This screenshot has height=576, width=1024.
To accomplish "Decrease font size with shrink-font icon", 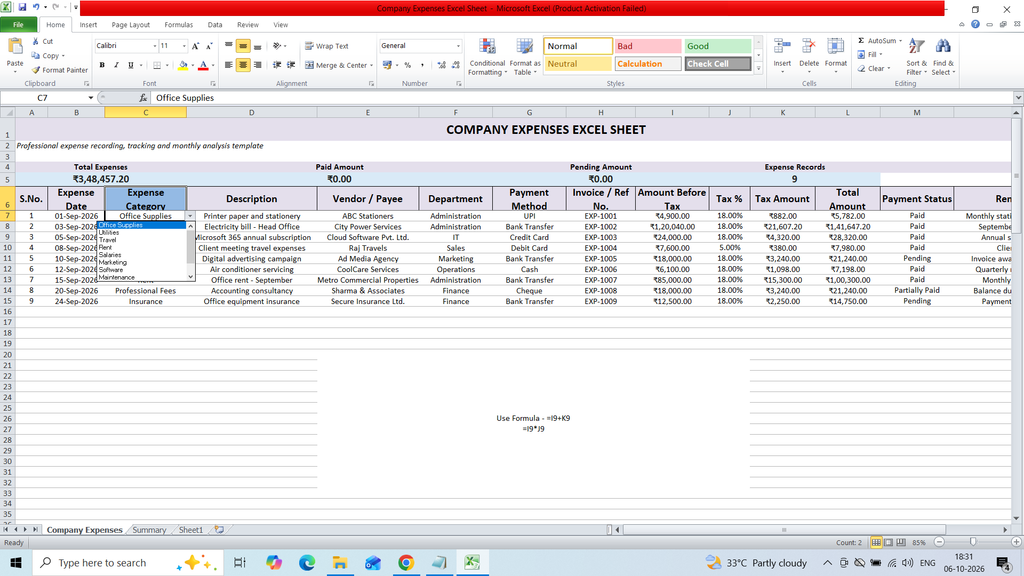I will point(209,46).
